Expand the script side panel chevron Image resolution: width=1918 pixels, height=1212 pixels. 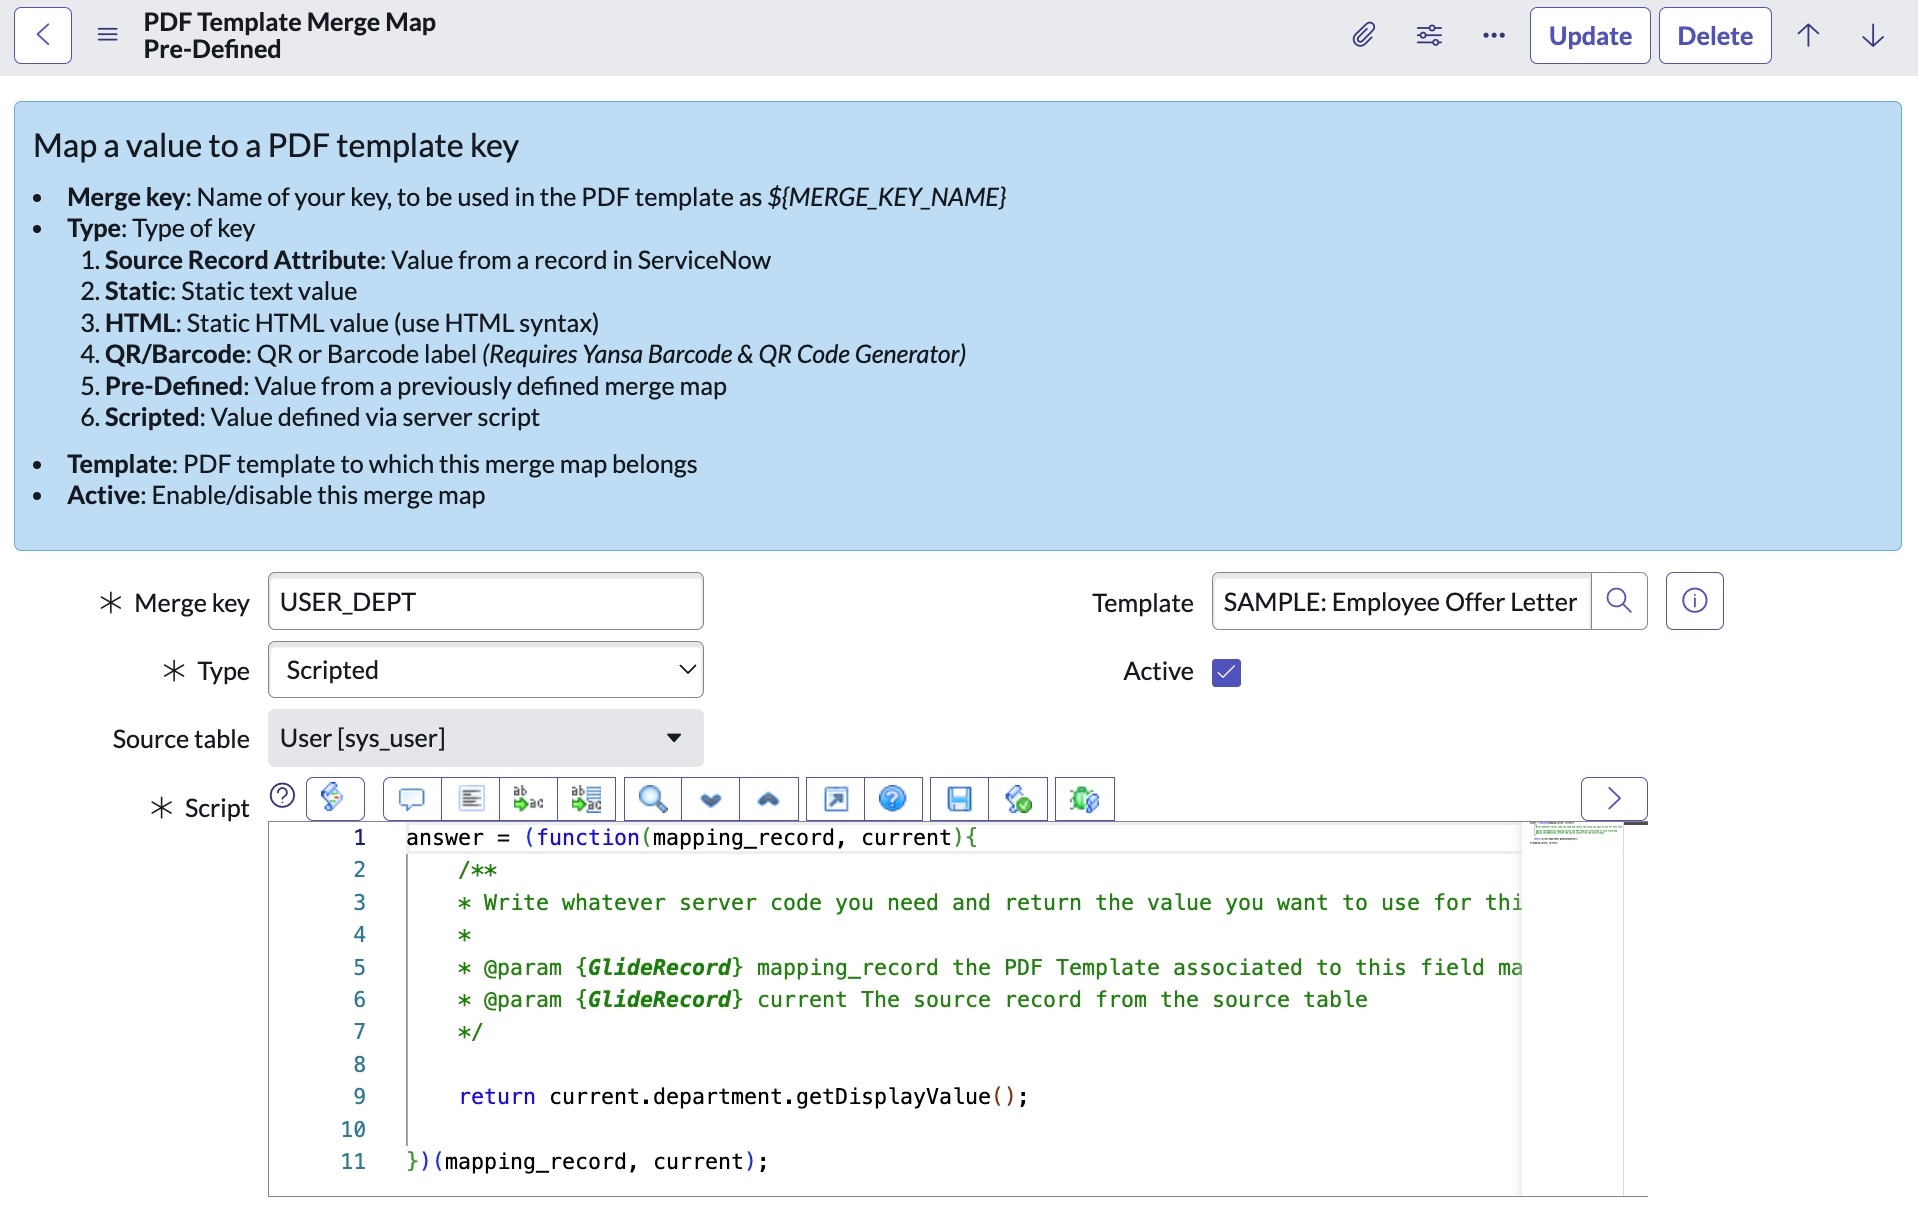tap(1613, 798)
